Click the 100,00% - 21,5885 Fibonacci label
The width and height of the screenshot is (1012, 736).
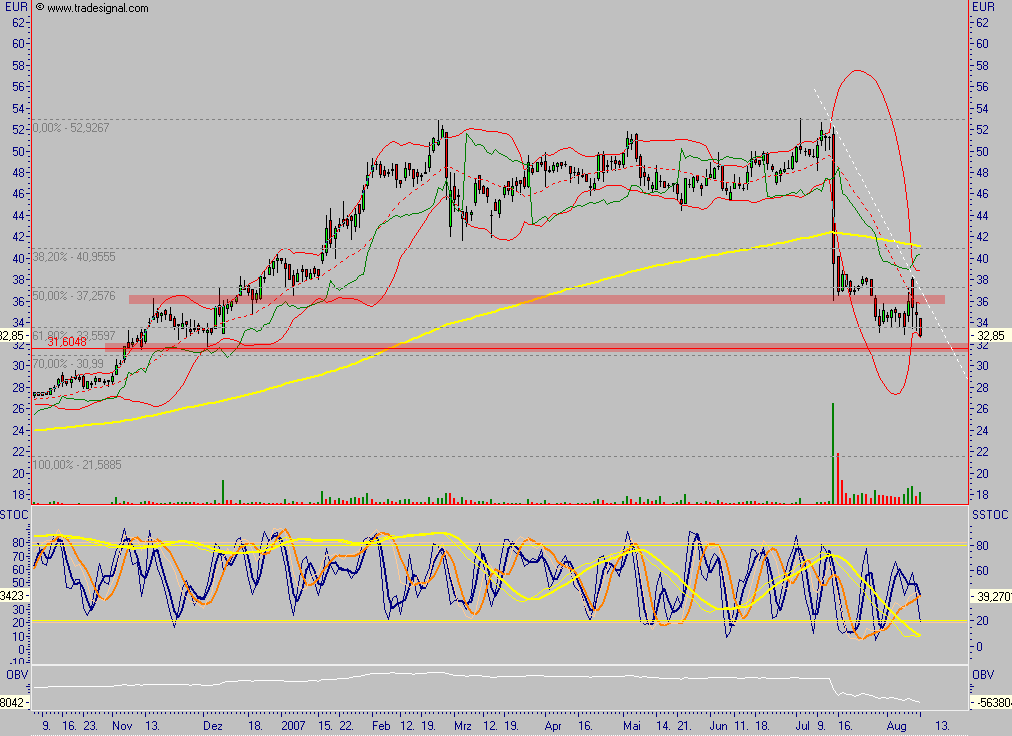tap(77, 465)
